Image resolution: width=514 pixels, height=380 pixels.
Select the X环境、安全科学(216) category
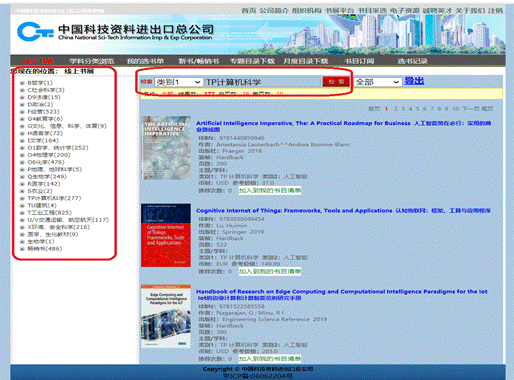pyautogui.click(x=59, y=227)
